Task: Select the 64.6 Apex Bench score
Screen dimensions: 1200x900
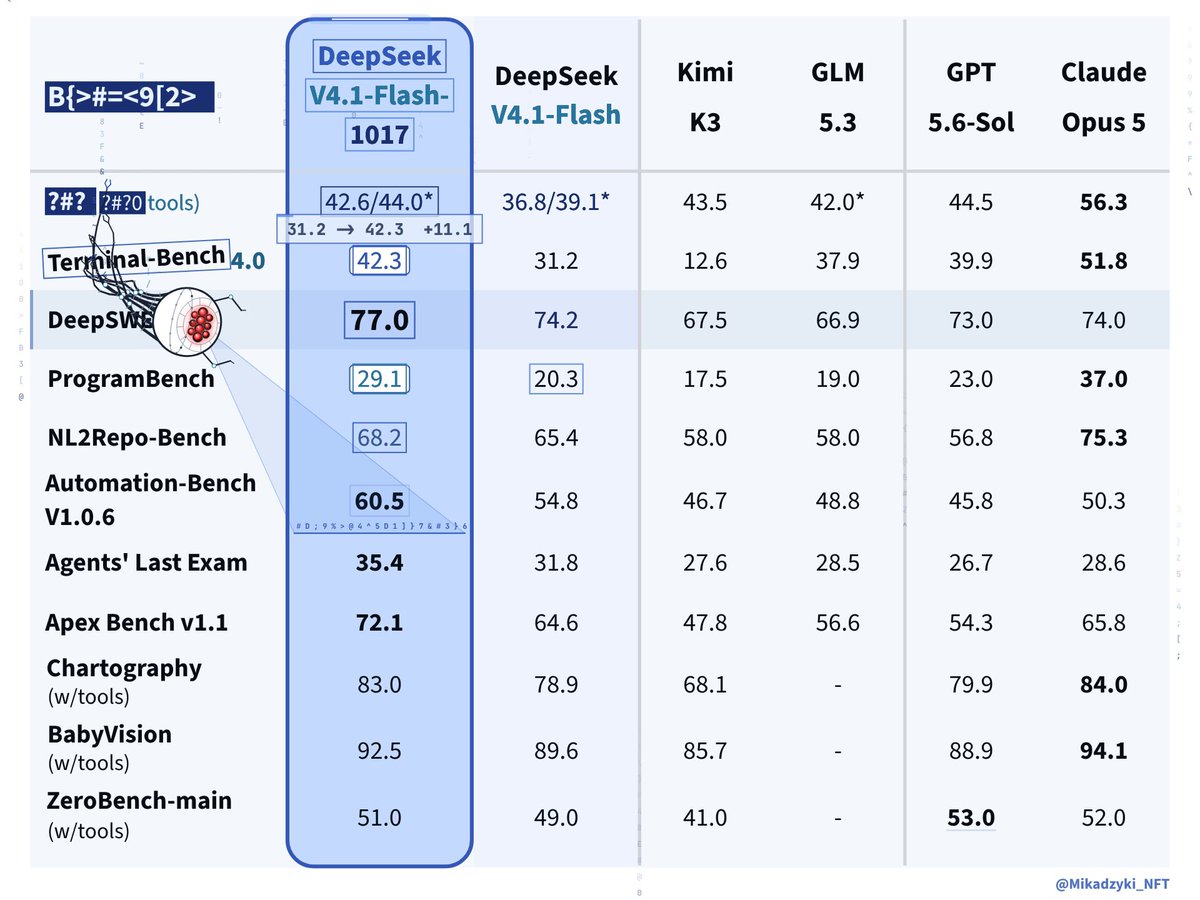Action: coord(555,623)
